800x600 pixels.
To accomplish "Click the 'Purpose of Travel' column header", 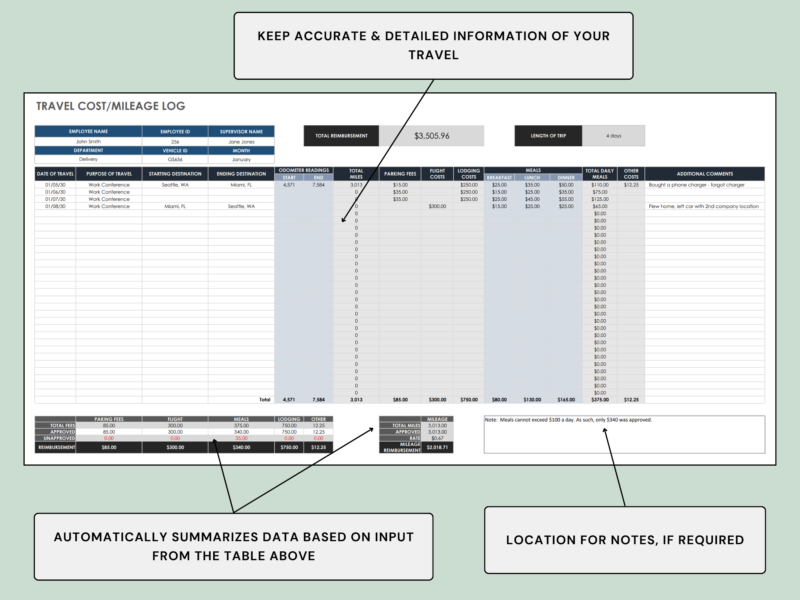I will tap(109, 174).
